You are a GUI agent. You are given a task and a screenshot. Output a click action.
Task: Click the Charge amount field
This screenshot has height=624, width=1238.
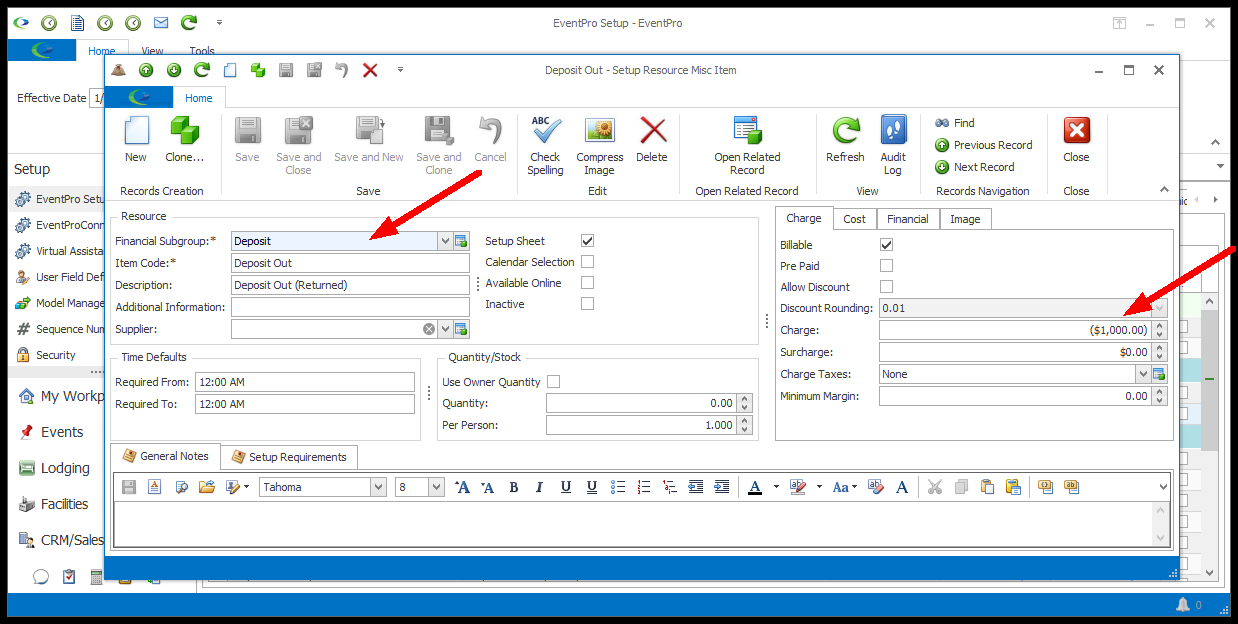coord(1016,330)
